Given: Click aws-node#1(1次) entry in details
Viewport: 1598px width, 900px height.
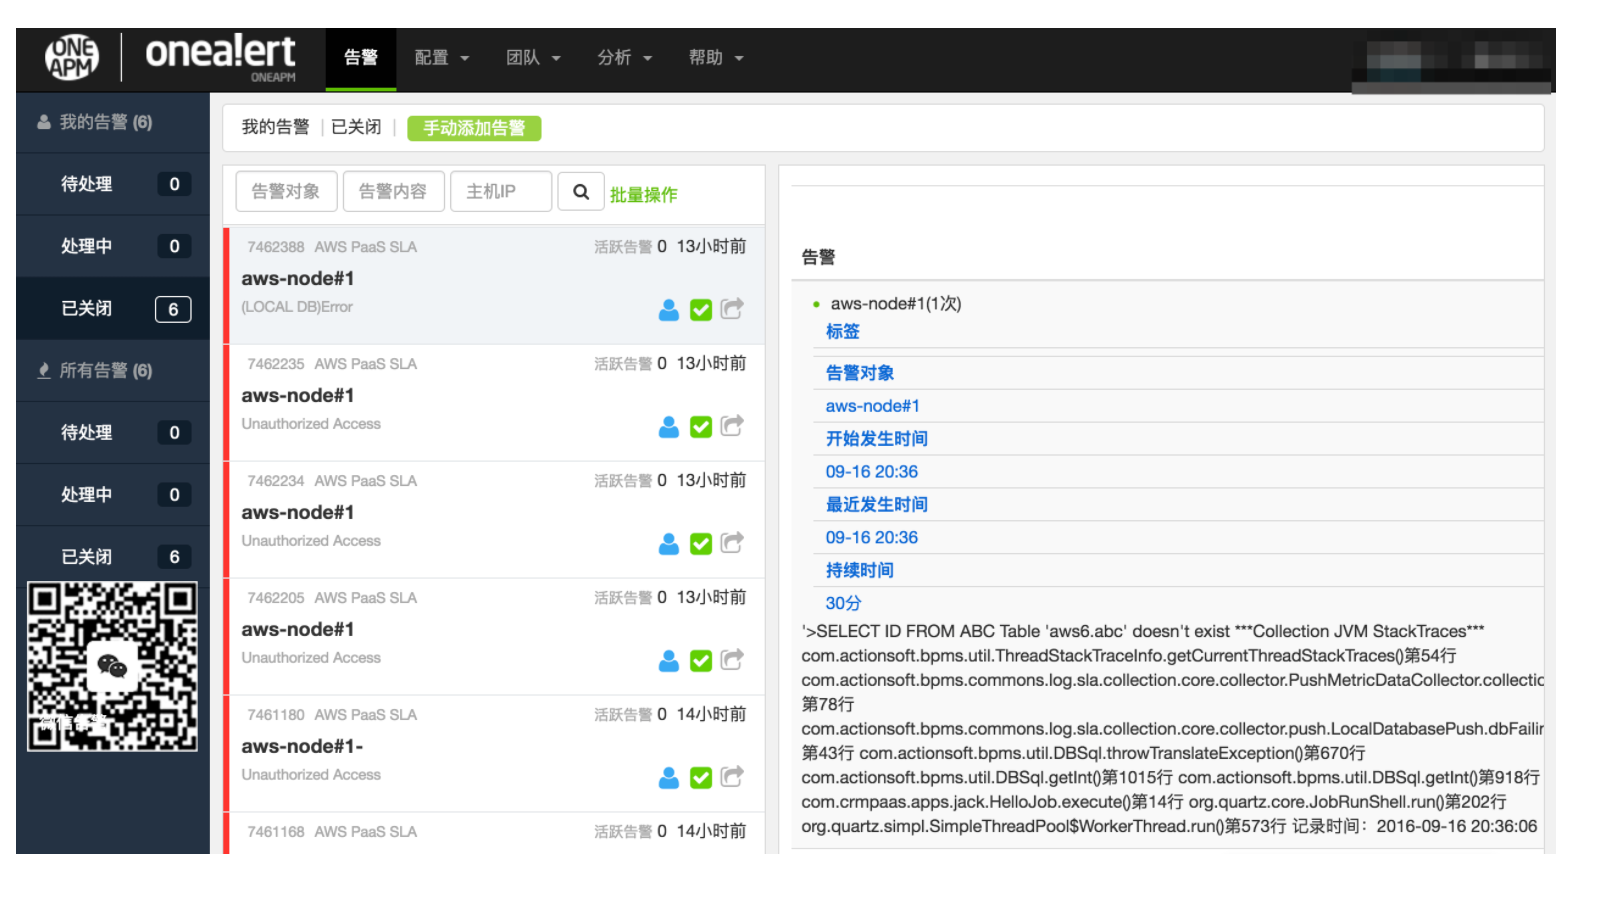Looking at the screenshot, I should coord(896,303).
